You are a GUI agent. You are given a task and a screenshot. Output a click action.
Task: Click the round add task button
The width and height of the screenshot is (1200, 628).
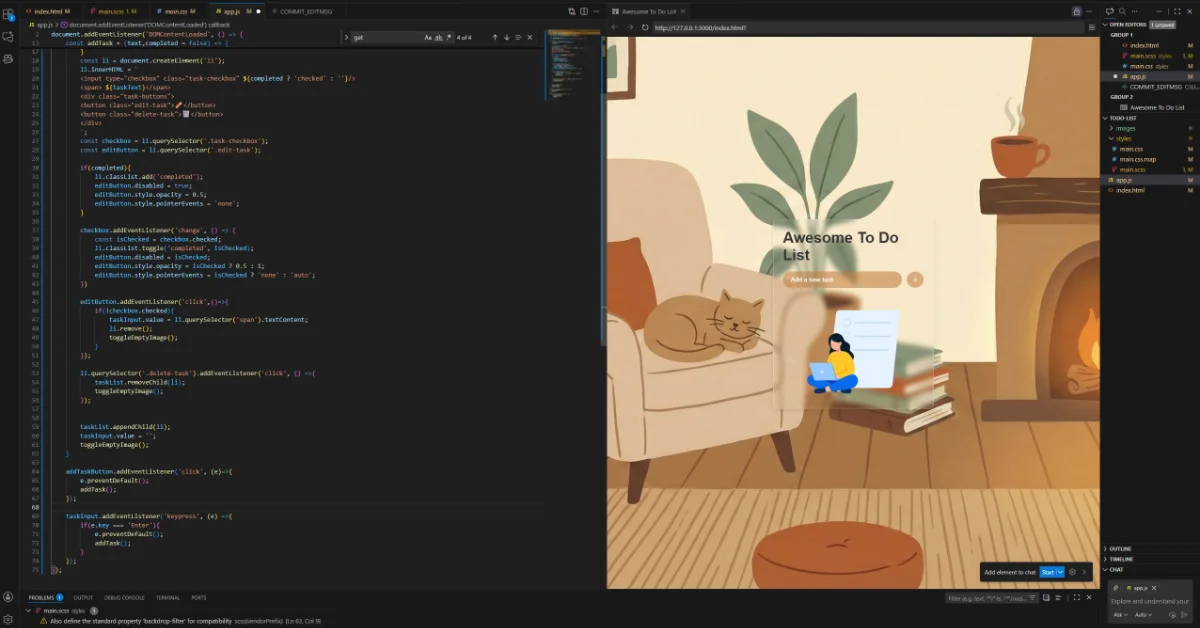pyautogui.click(x=914, y=280)
